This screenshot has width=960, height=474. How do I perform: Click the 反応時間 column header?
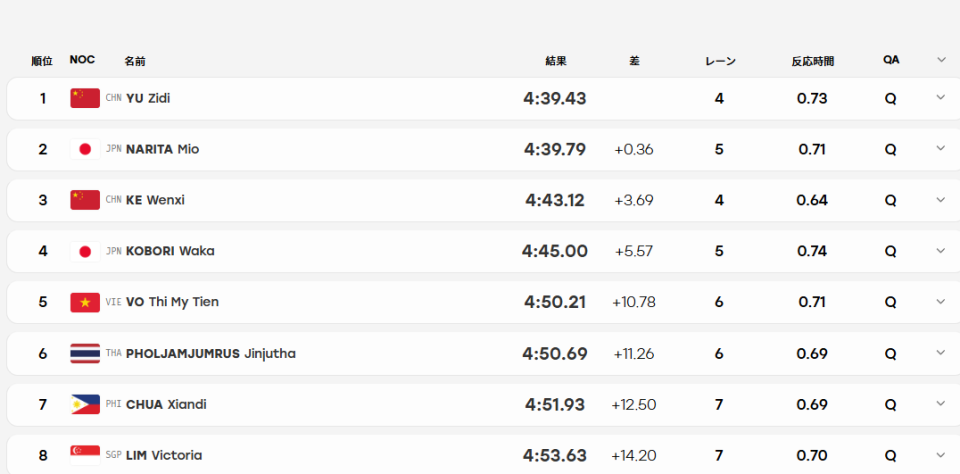point(812,61)
